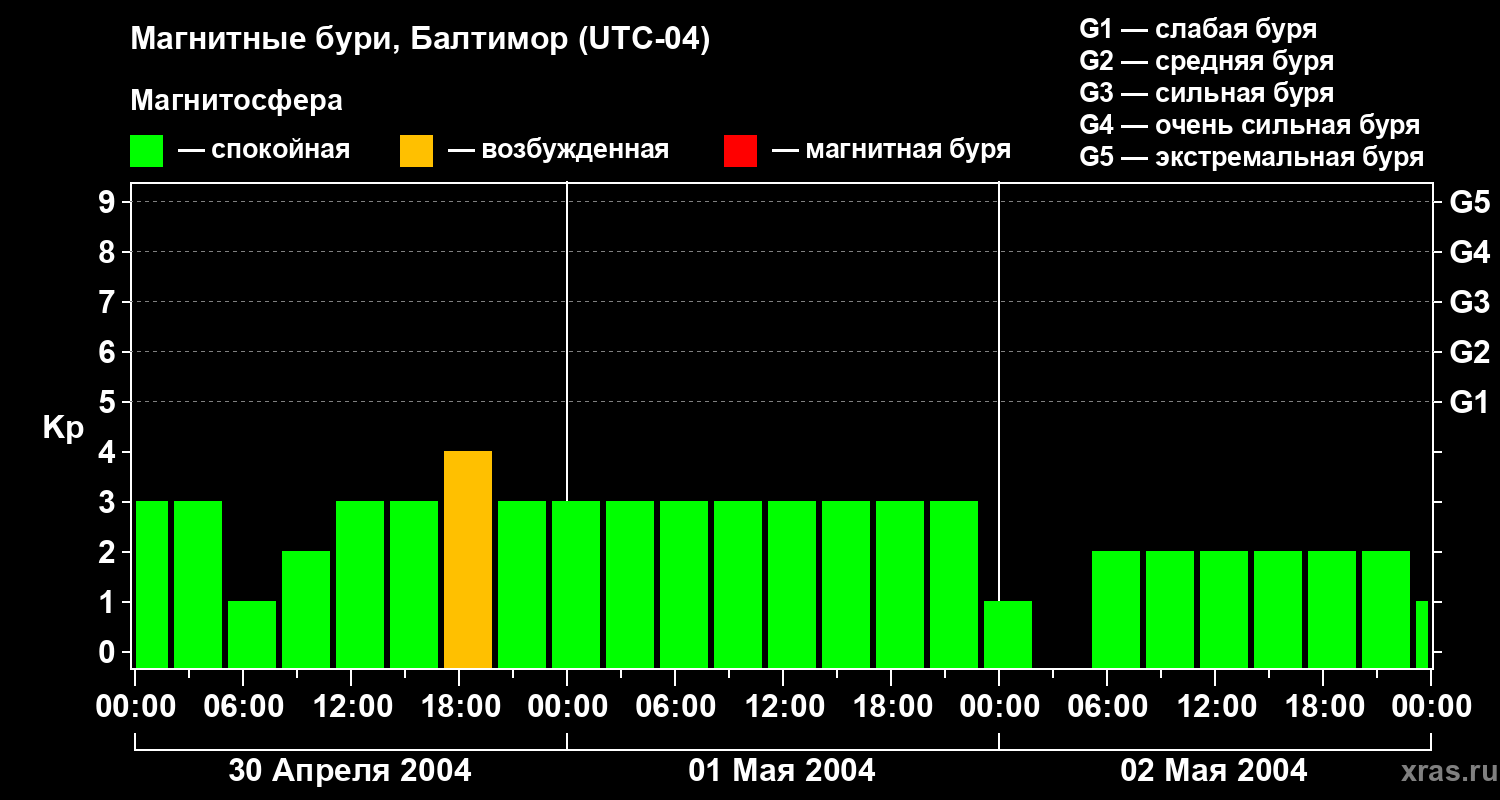
Task: Click the G1 label on the right axis
Action: (x=1470, y=402)
